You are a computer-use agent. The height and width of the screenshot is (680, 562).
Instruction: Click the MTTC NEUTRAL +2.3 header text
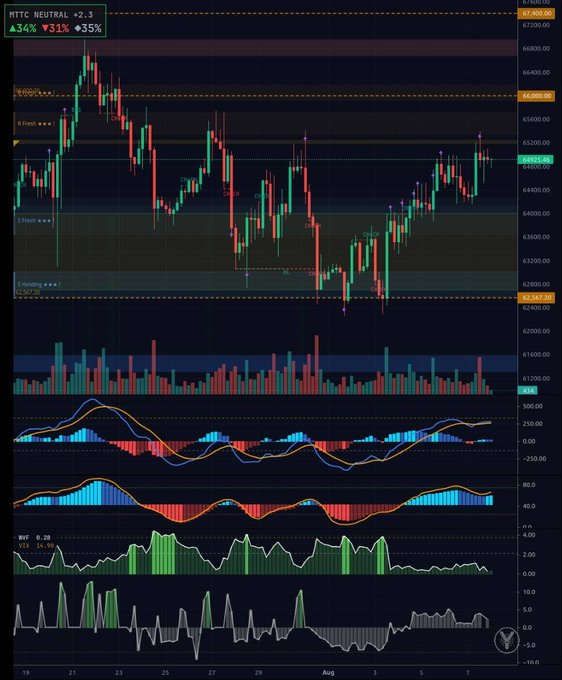click(x=51, y=15)
